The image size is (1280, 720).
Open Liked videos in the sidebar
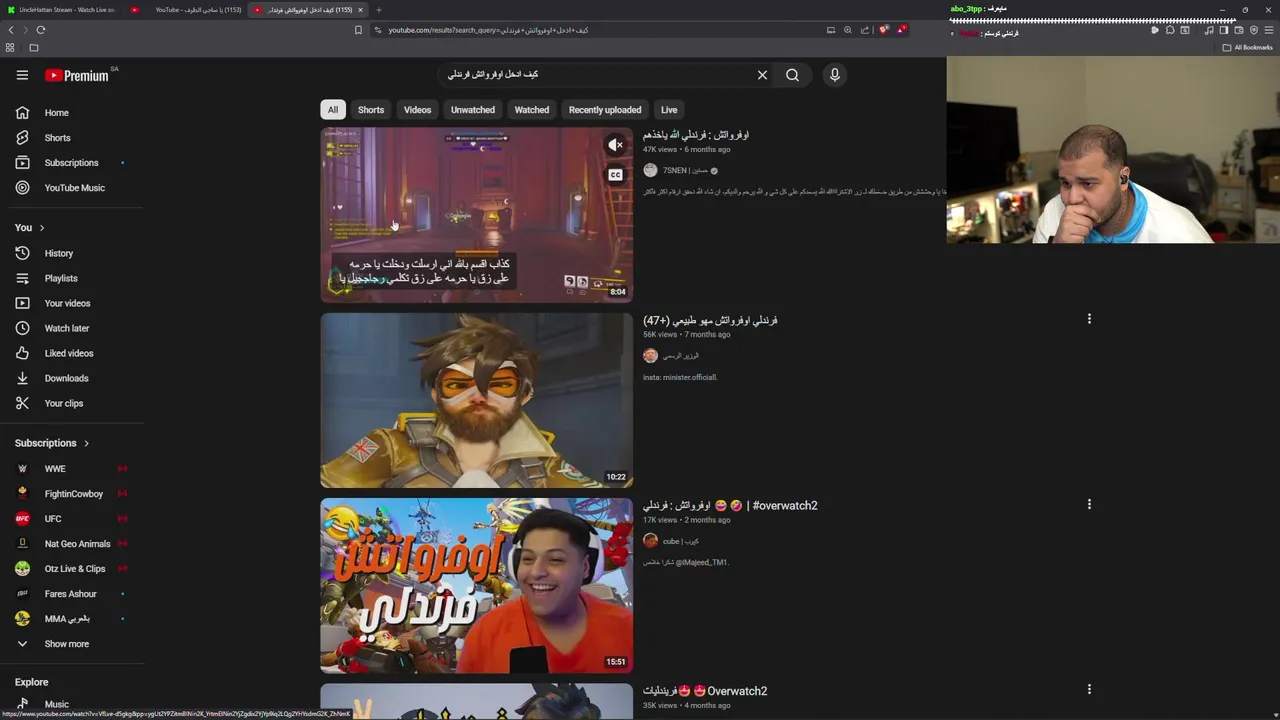70,353
